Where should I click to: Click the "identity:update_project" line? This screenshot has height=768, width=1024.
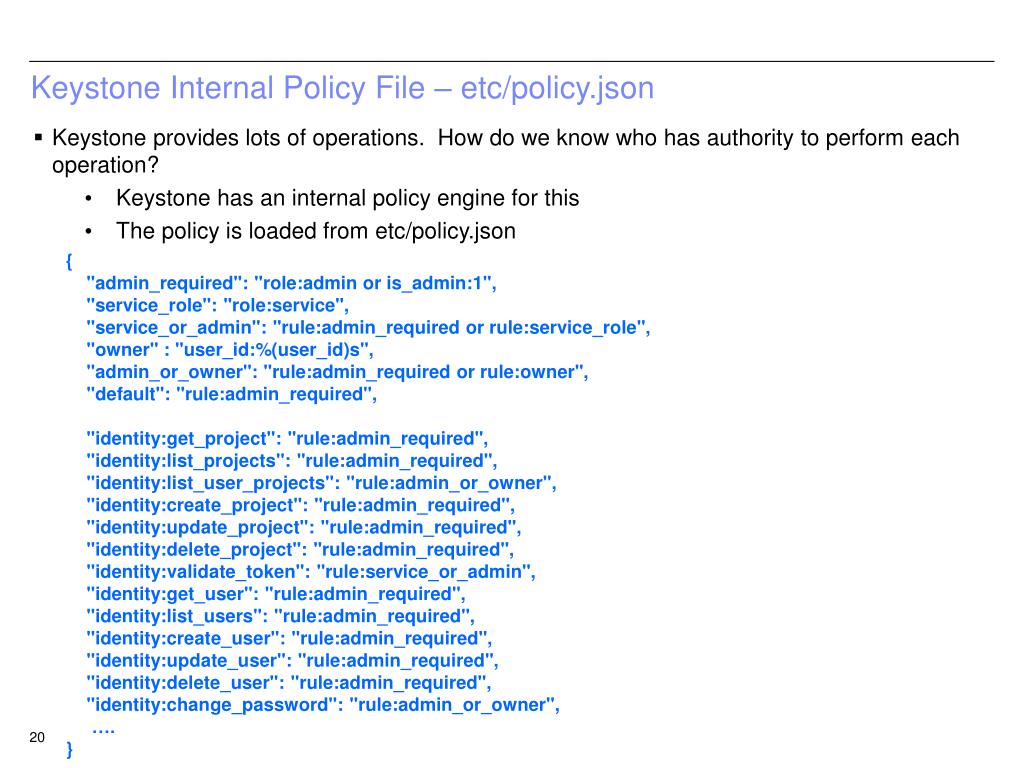(x=304, y=528)
